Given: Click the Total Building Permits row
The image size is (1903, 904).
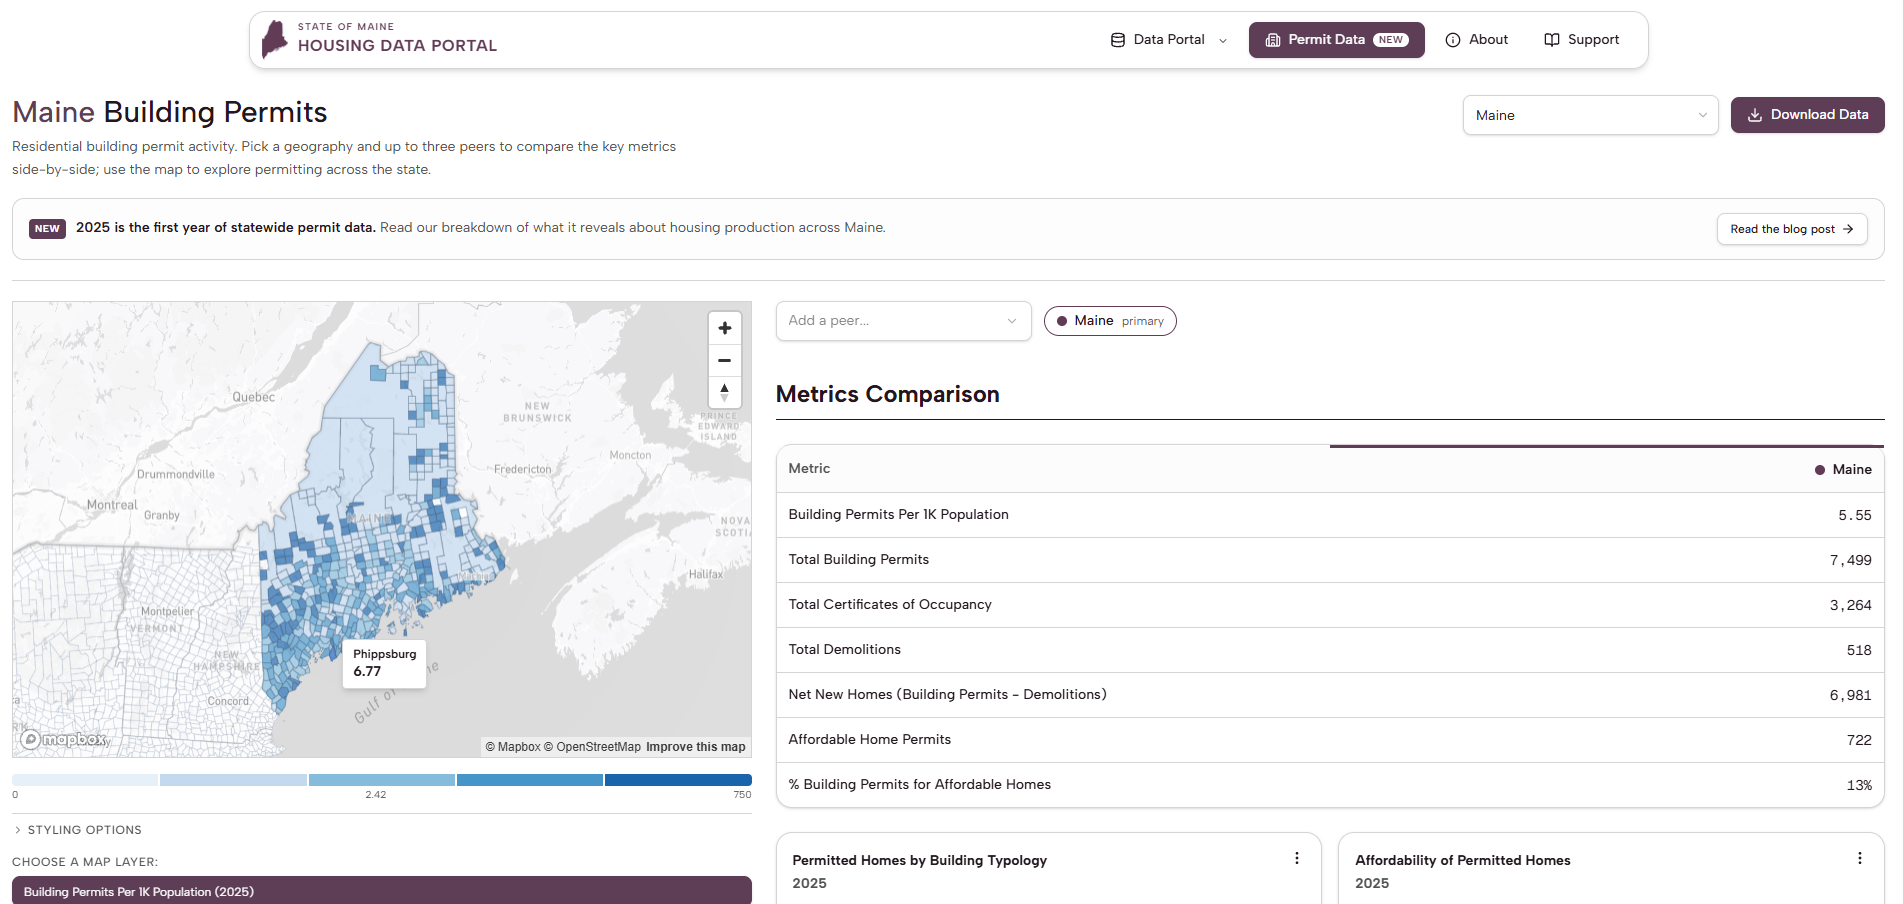Looking at the screenshot, I should (x=1330, y=560).
